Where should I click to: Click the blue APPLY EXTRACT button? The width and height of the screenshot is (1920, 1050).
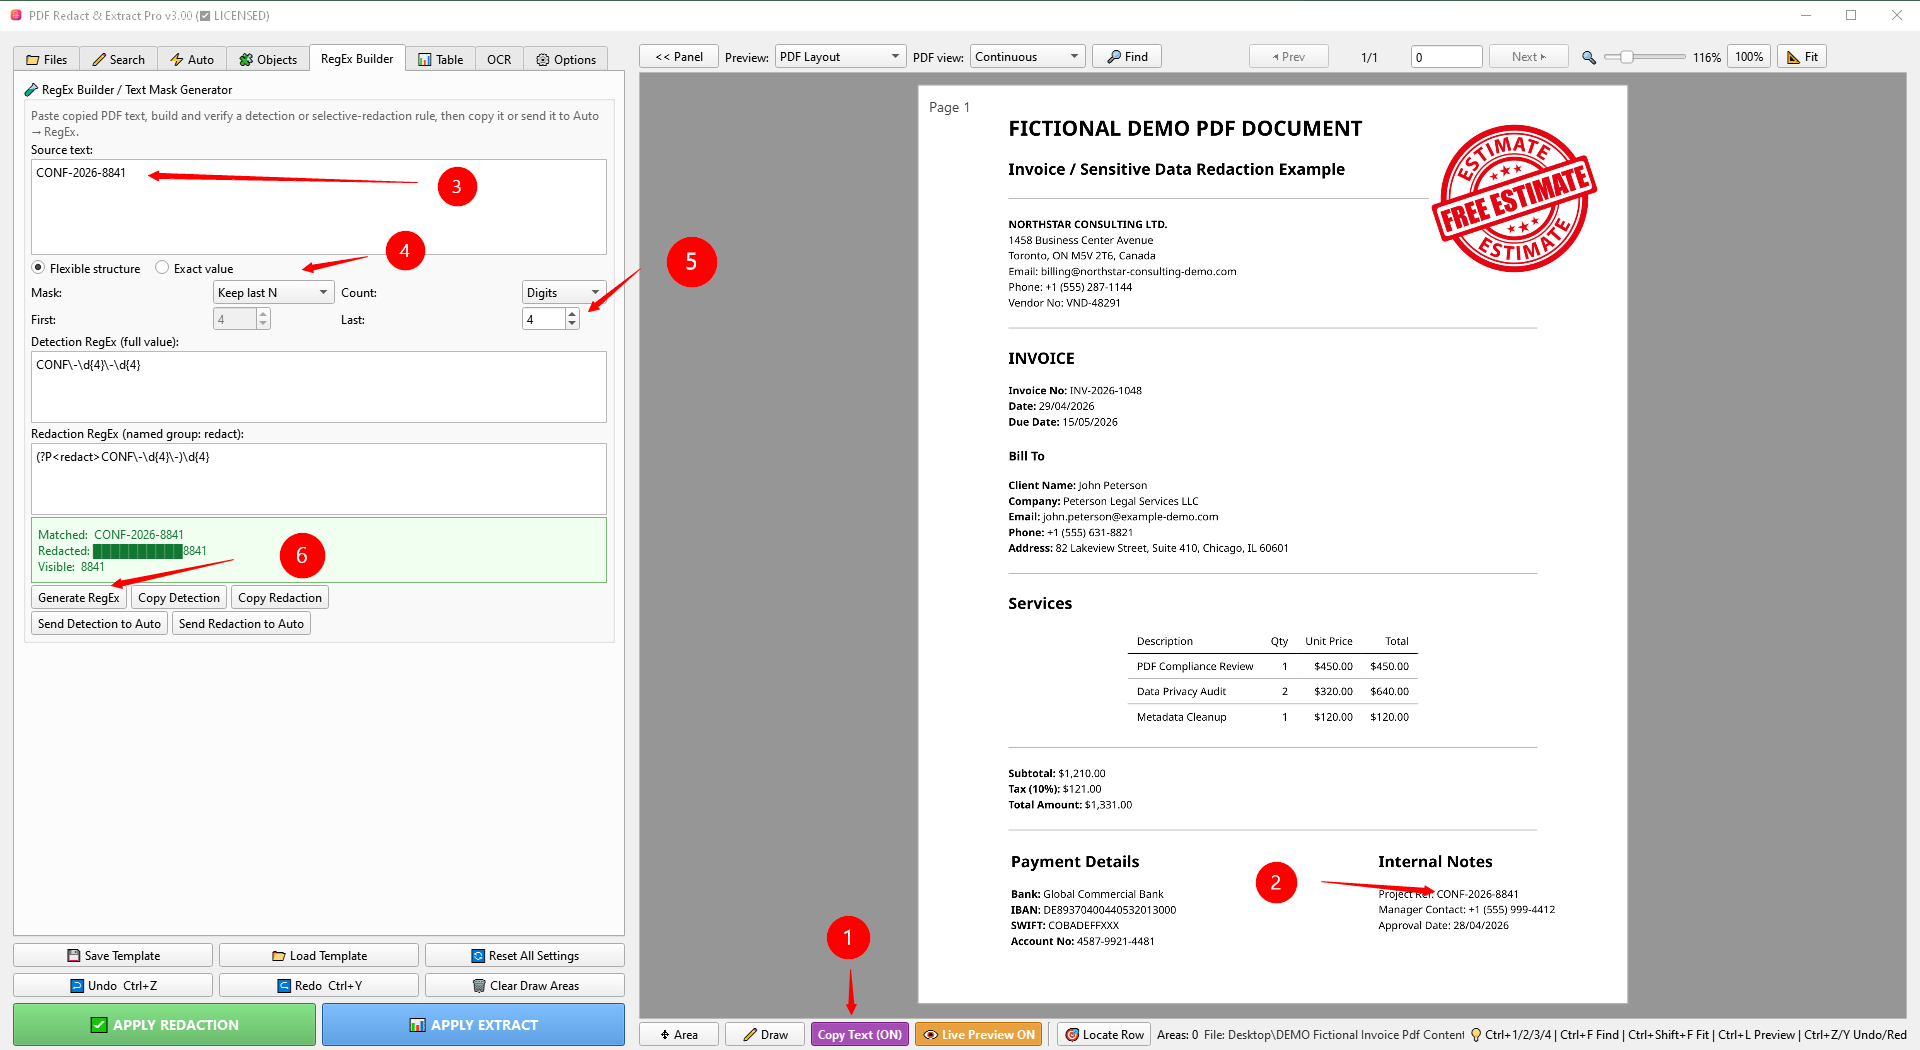point(473,1025)
